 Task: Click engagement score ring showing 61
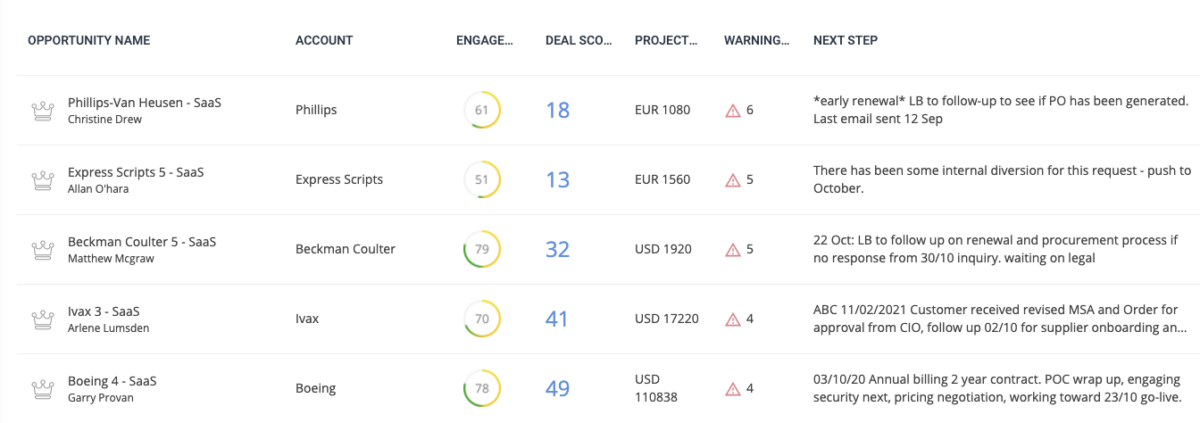[x=482, y=110]
